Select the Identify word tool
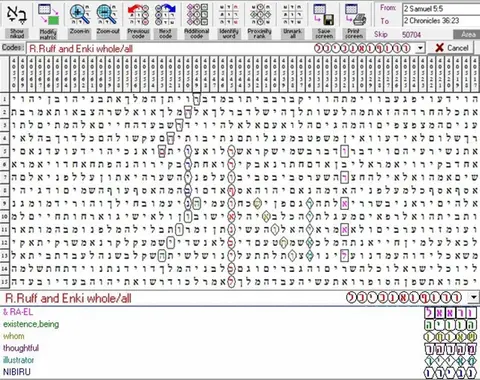Screen dimensions: 480x380 (x=229, y=15)
